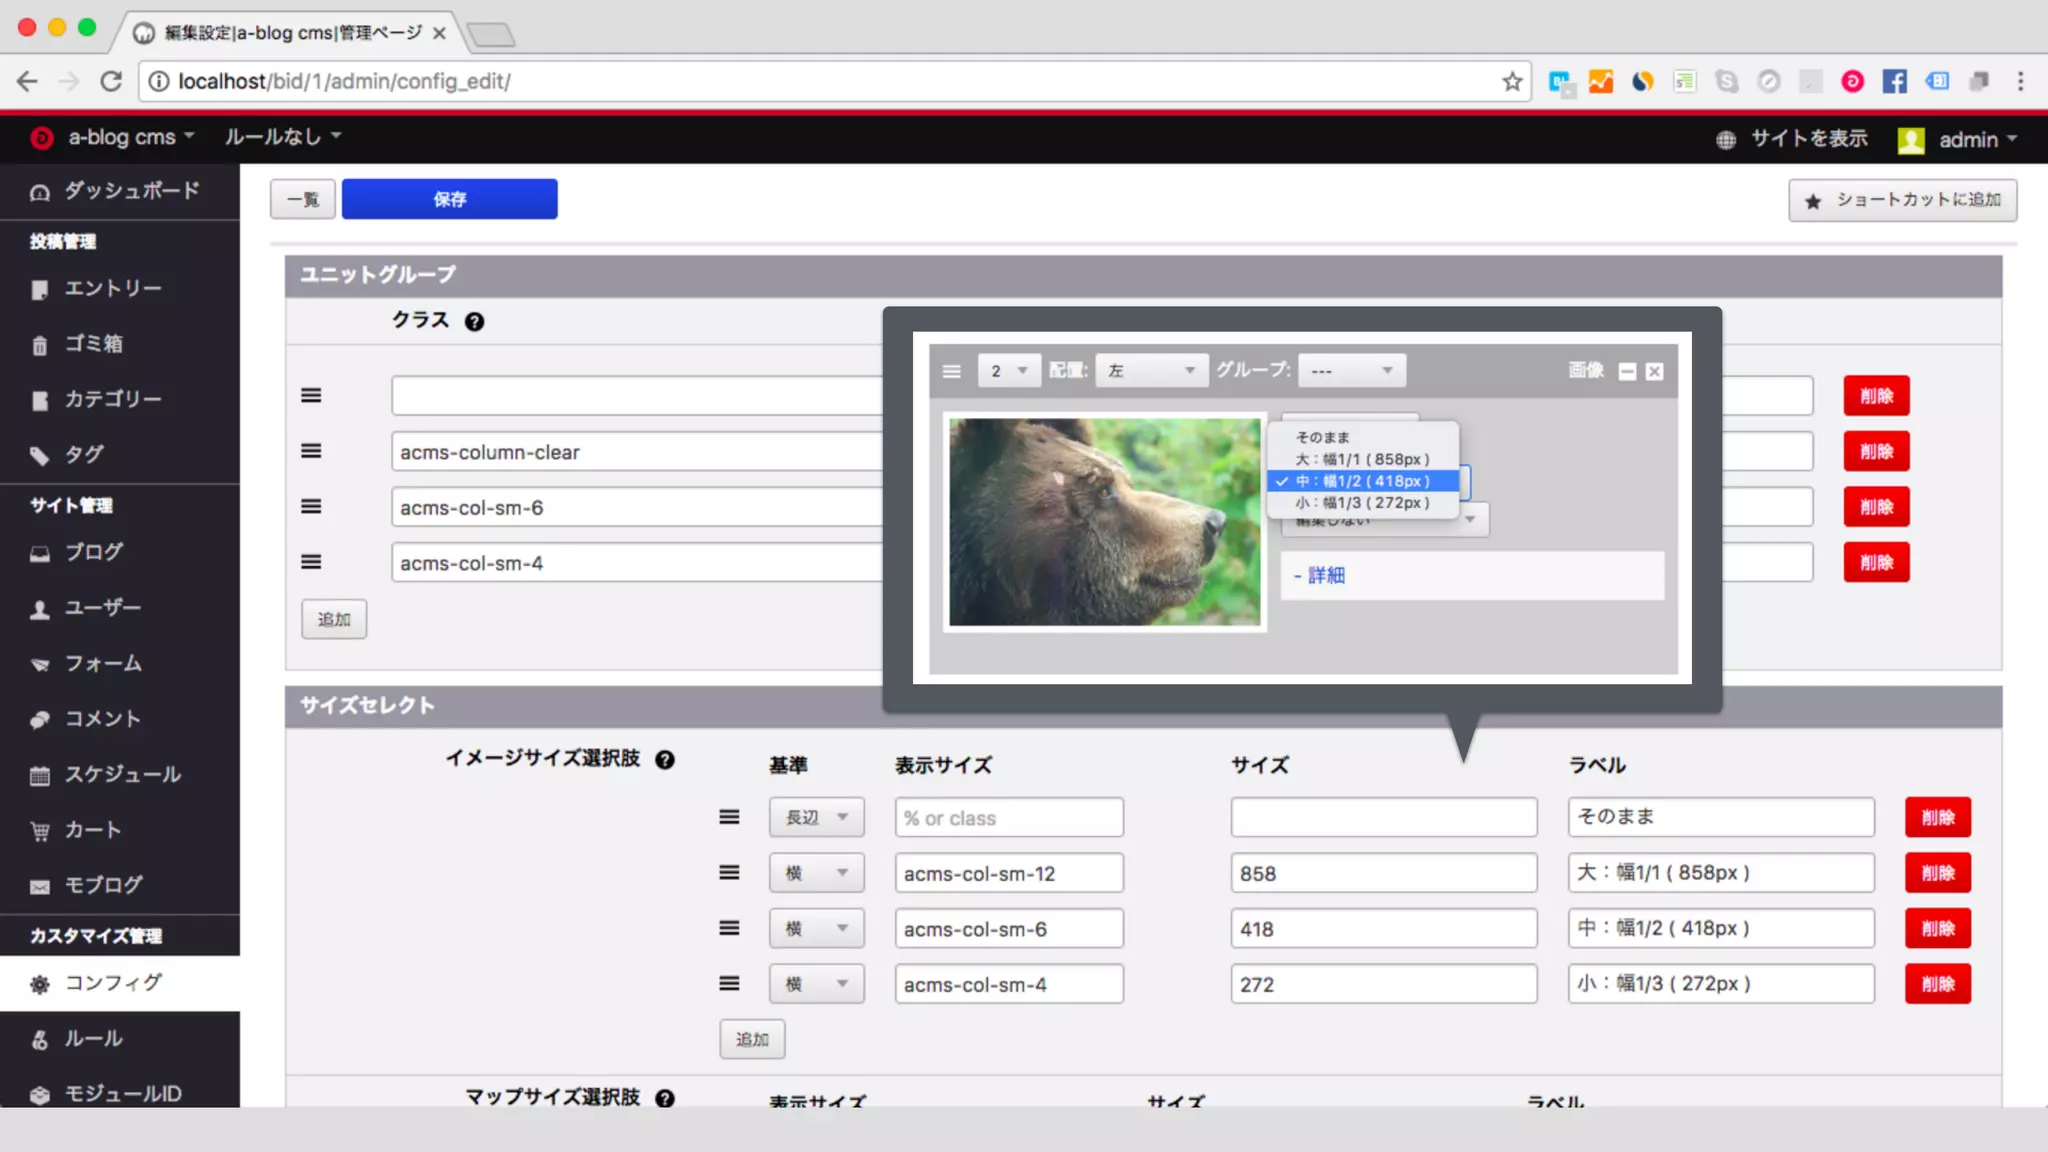Click the Facebook extension icon

1894,81
